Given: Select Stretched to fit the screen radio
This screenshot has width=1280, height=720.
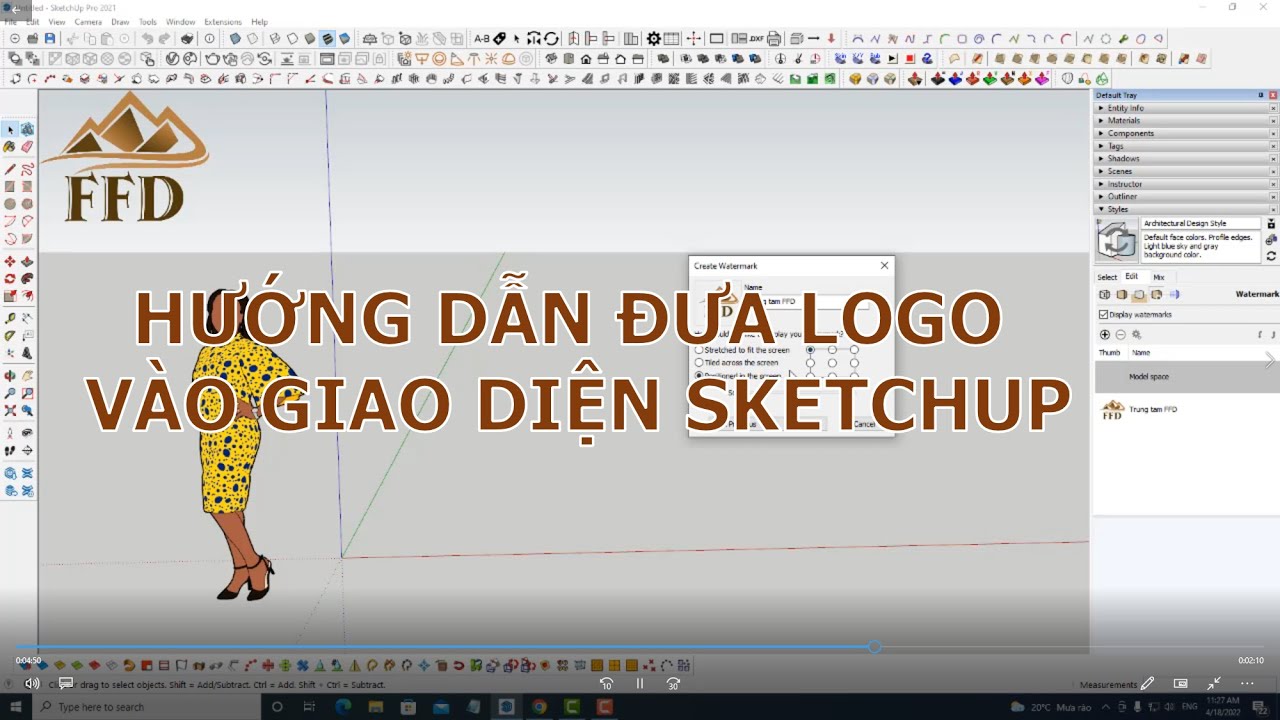Looking at the screenshot, I should (699, 350).
